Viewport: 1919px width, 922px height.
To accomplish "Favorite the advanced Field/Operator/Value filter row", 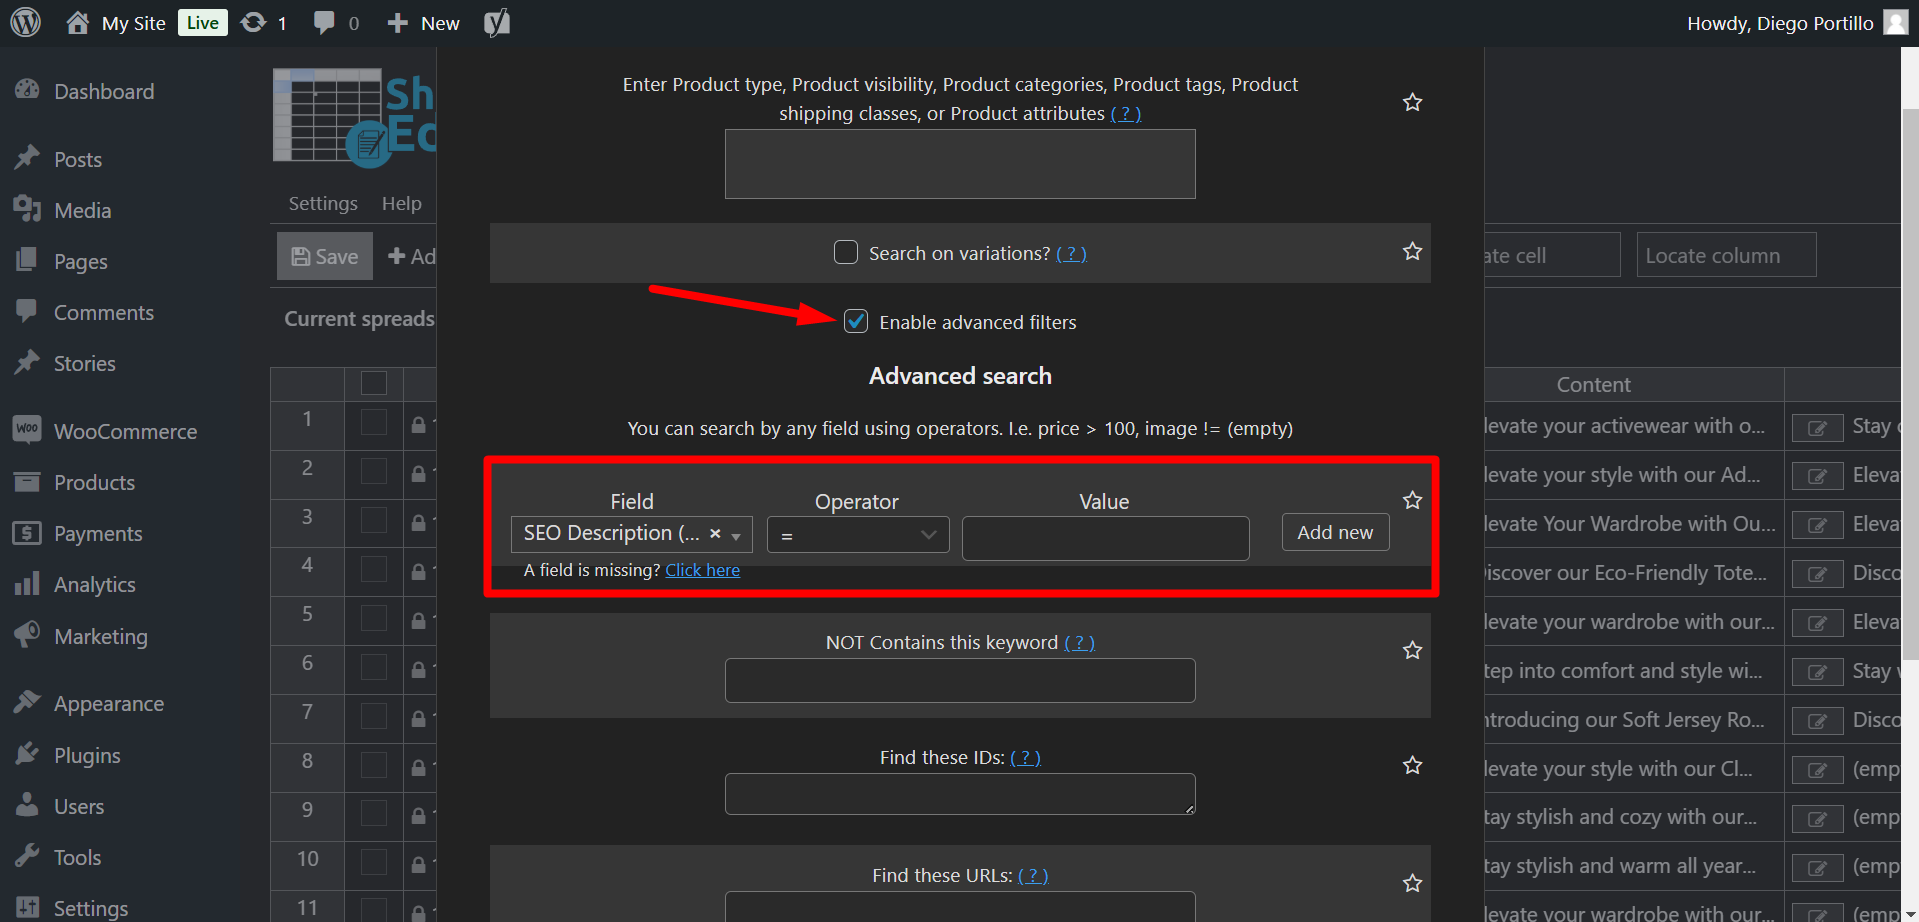I will tap(1412, 501).
